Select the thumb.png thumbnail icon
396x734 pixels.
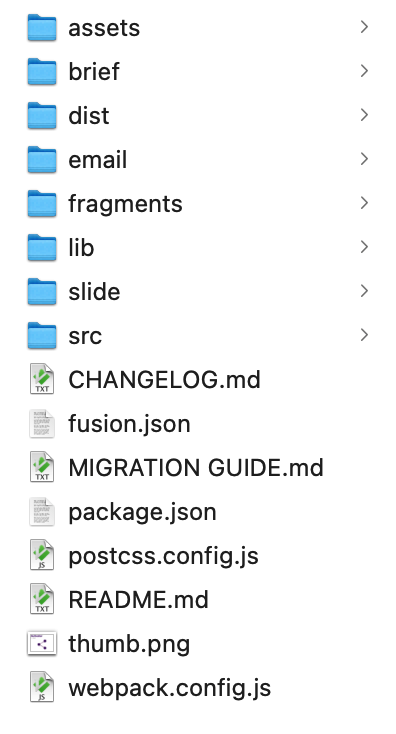point(42,643)
